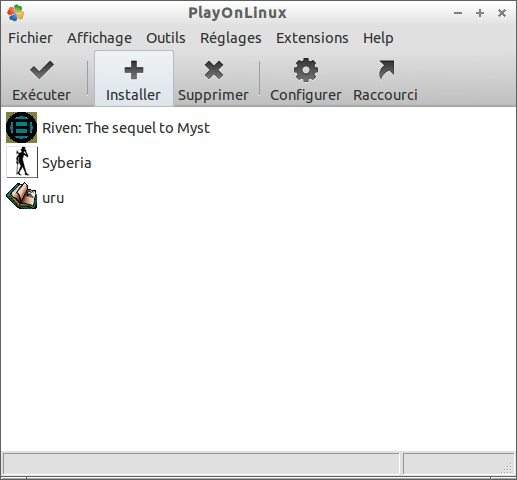Open the Réglages menu
The image size is (517, 480).
(x=231, y=38)
